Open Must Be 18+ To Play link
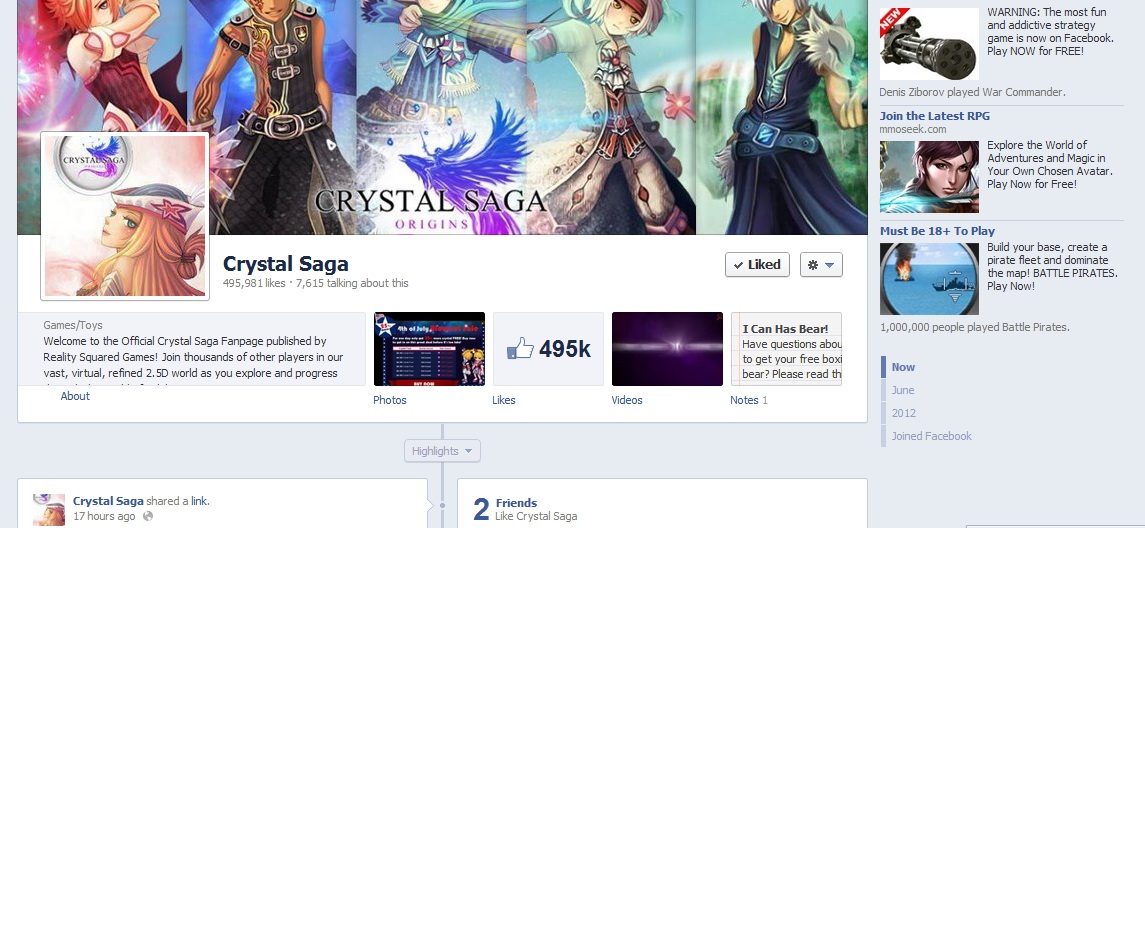Image resolution: width=1145 pixels, height=936 pixels. pos(937,231)
